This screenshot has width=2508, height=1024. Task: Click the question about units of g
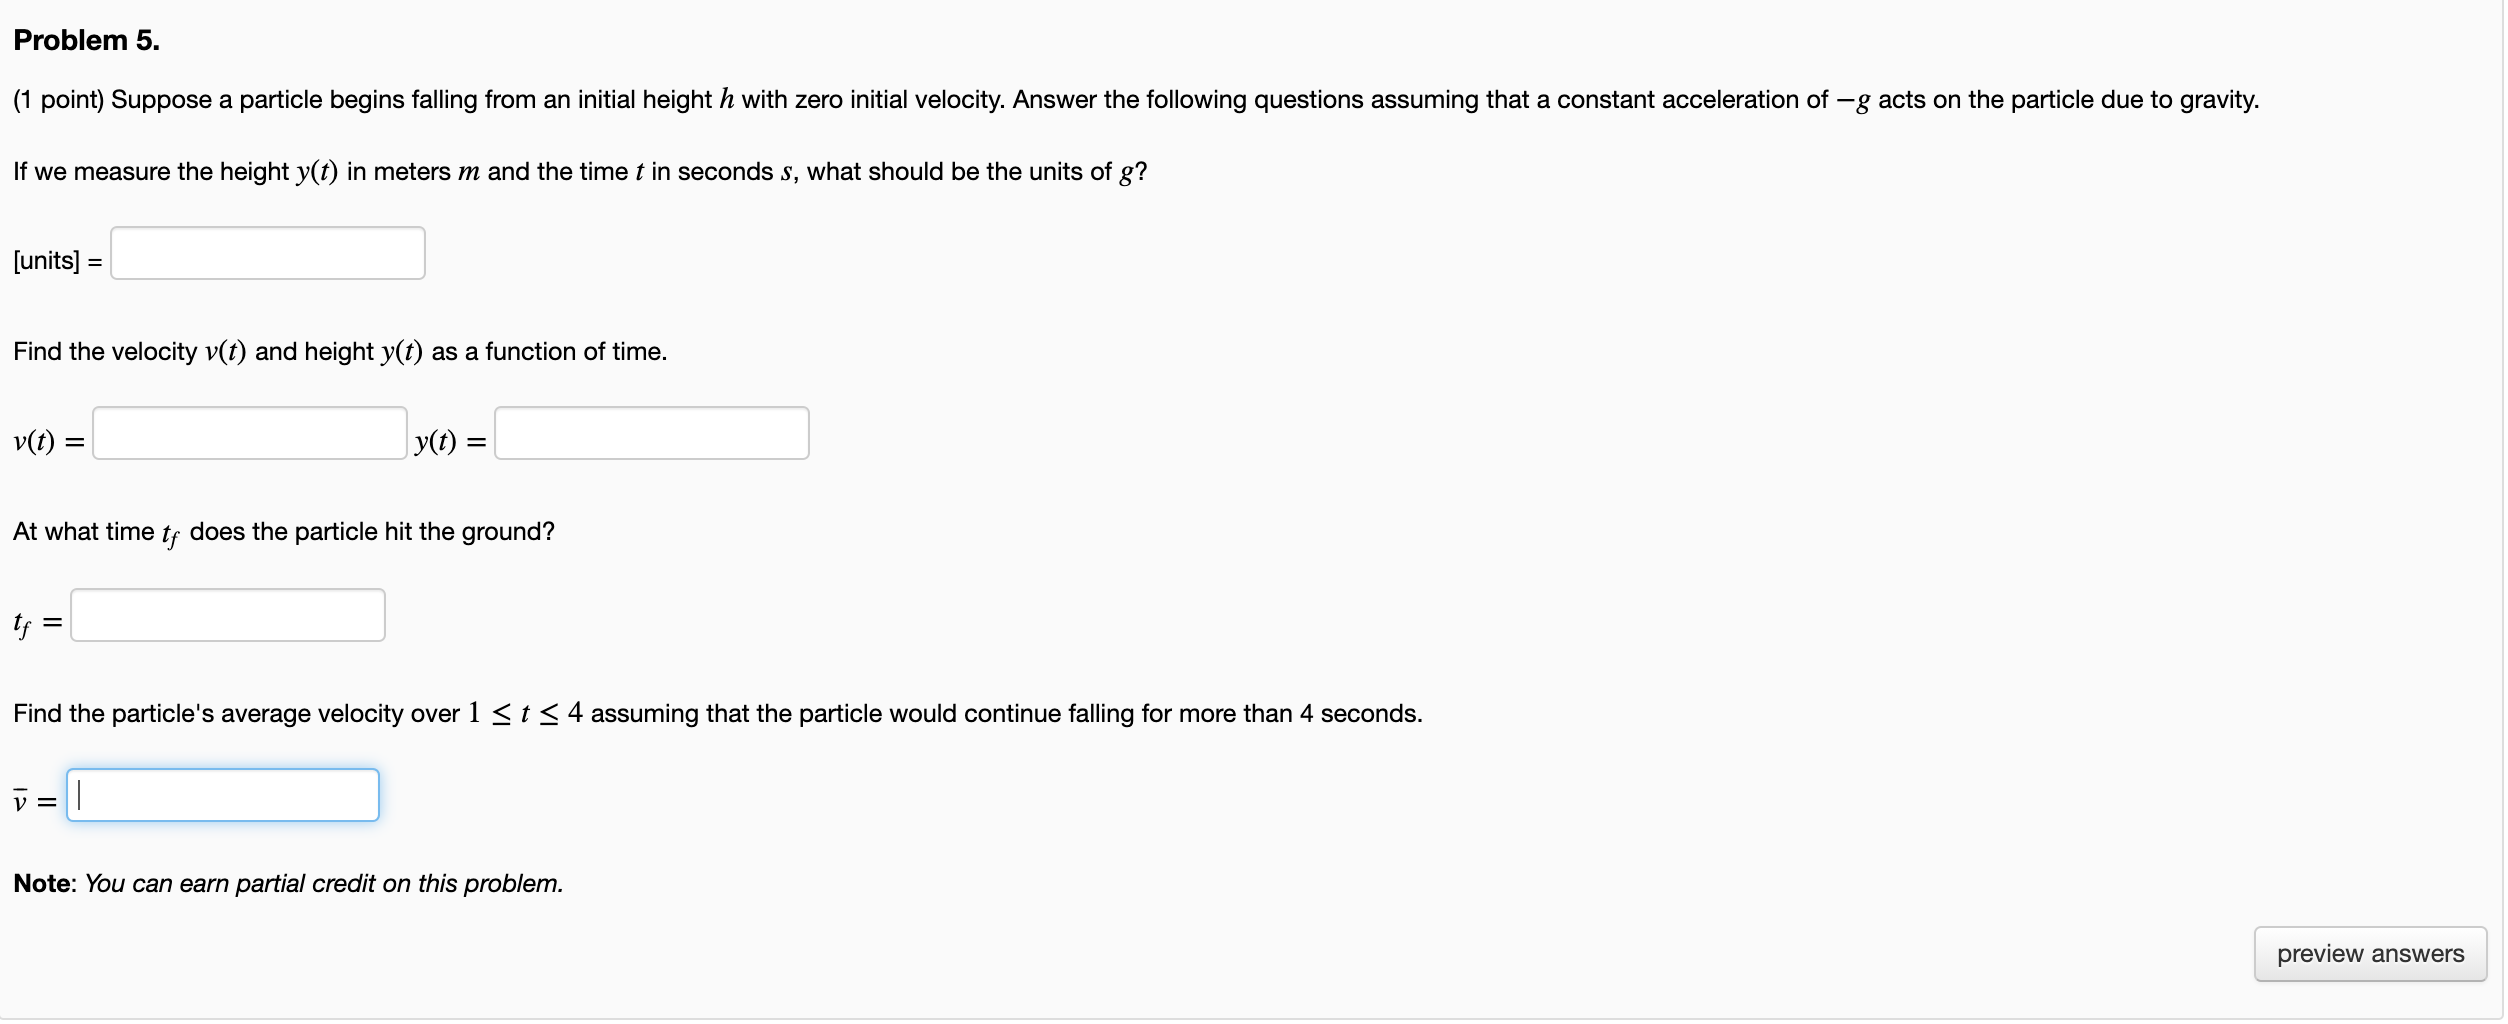(580, 172)
